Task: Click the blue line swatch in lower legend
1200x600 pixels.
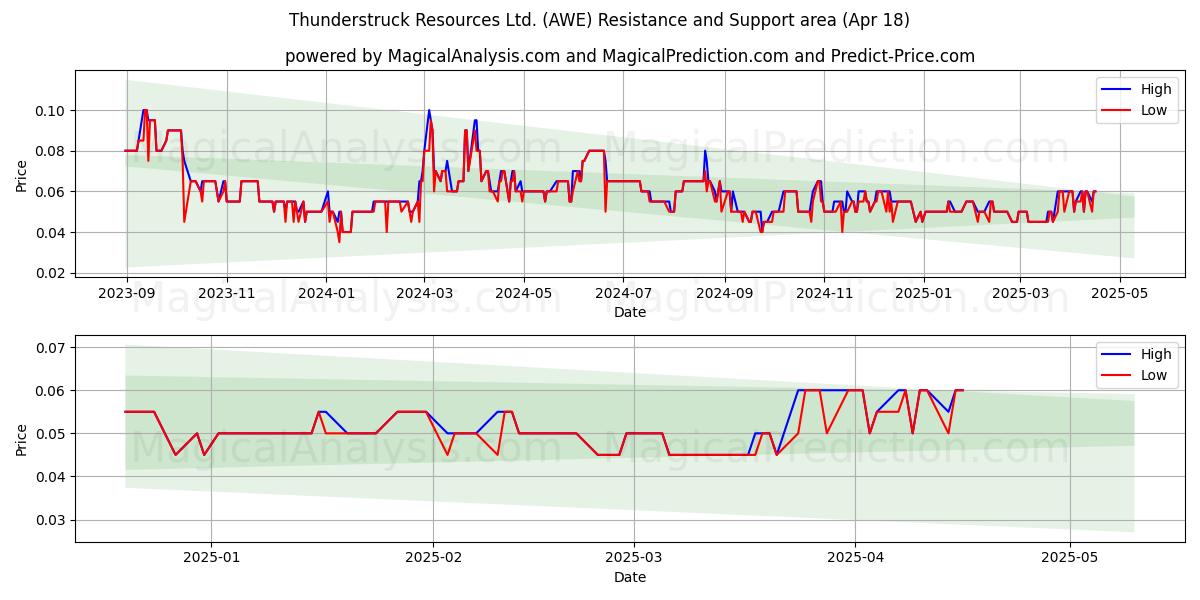Action: tap(1117, 355)
